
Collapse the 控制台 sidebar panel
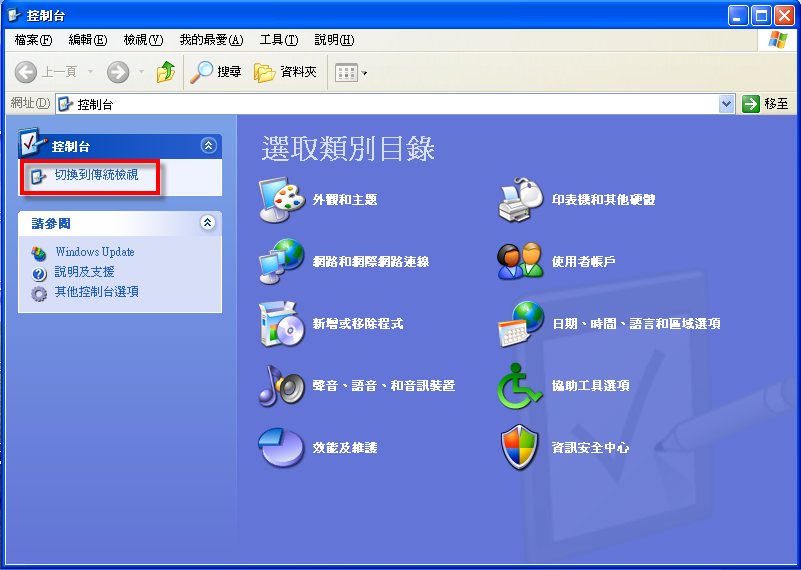(208, 146)
